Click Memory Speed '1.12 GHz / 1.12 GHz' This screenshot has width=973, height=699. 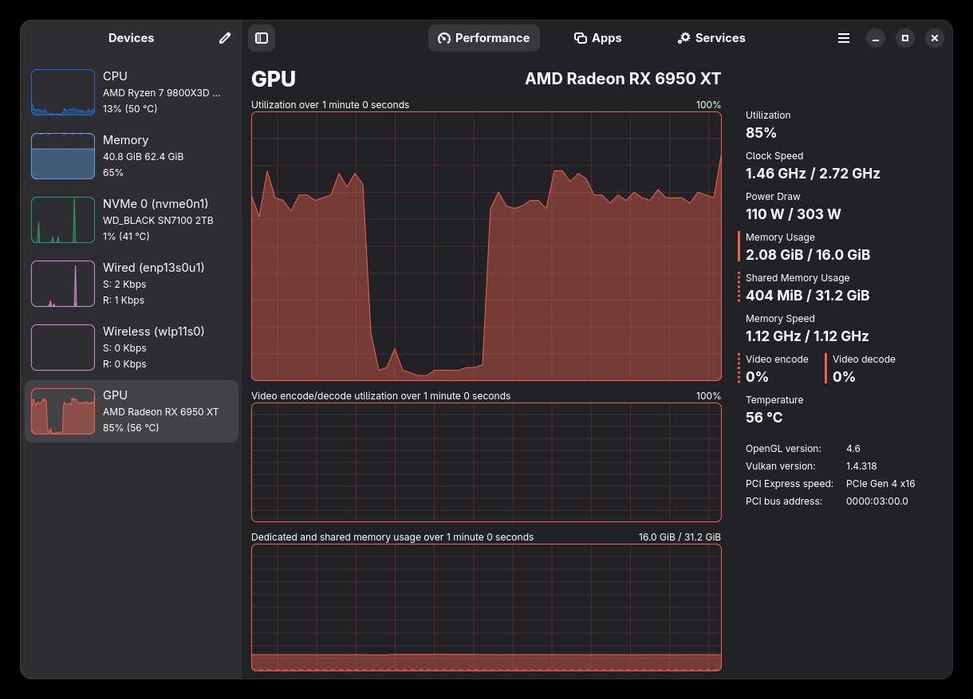[807, 336]
